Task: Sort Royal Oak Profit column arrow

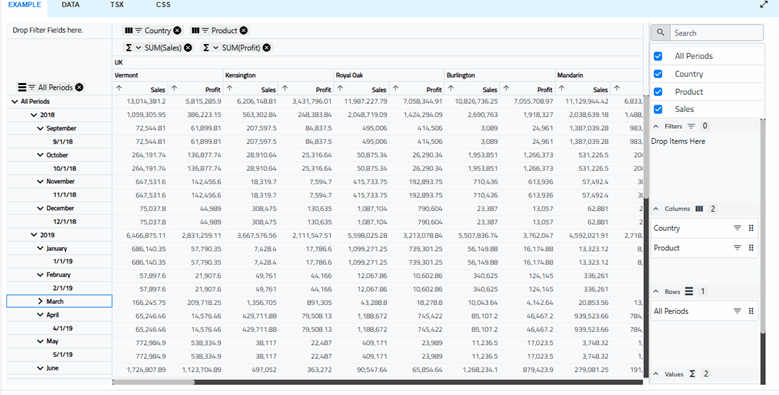Action: (395, 88)
